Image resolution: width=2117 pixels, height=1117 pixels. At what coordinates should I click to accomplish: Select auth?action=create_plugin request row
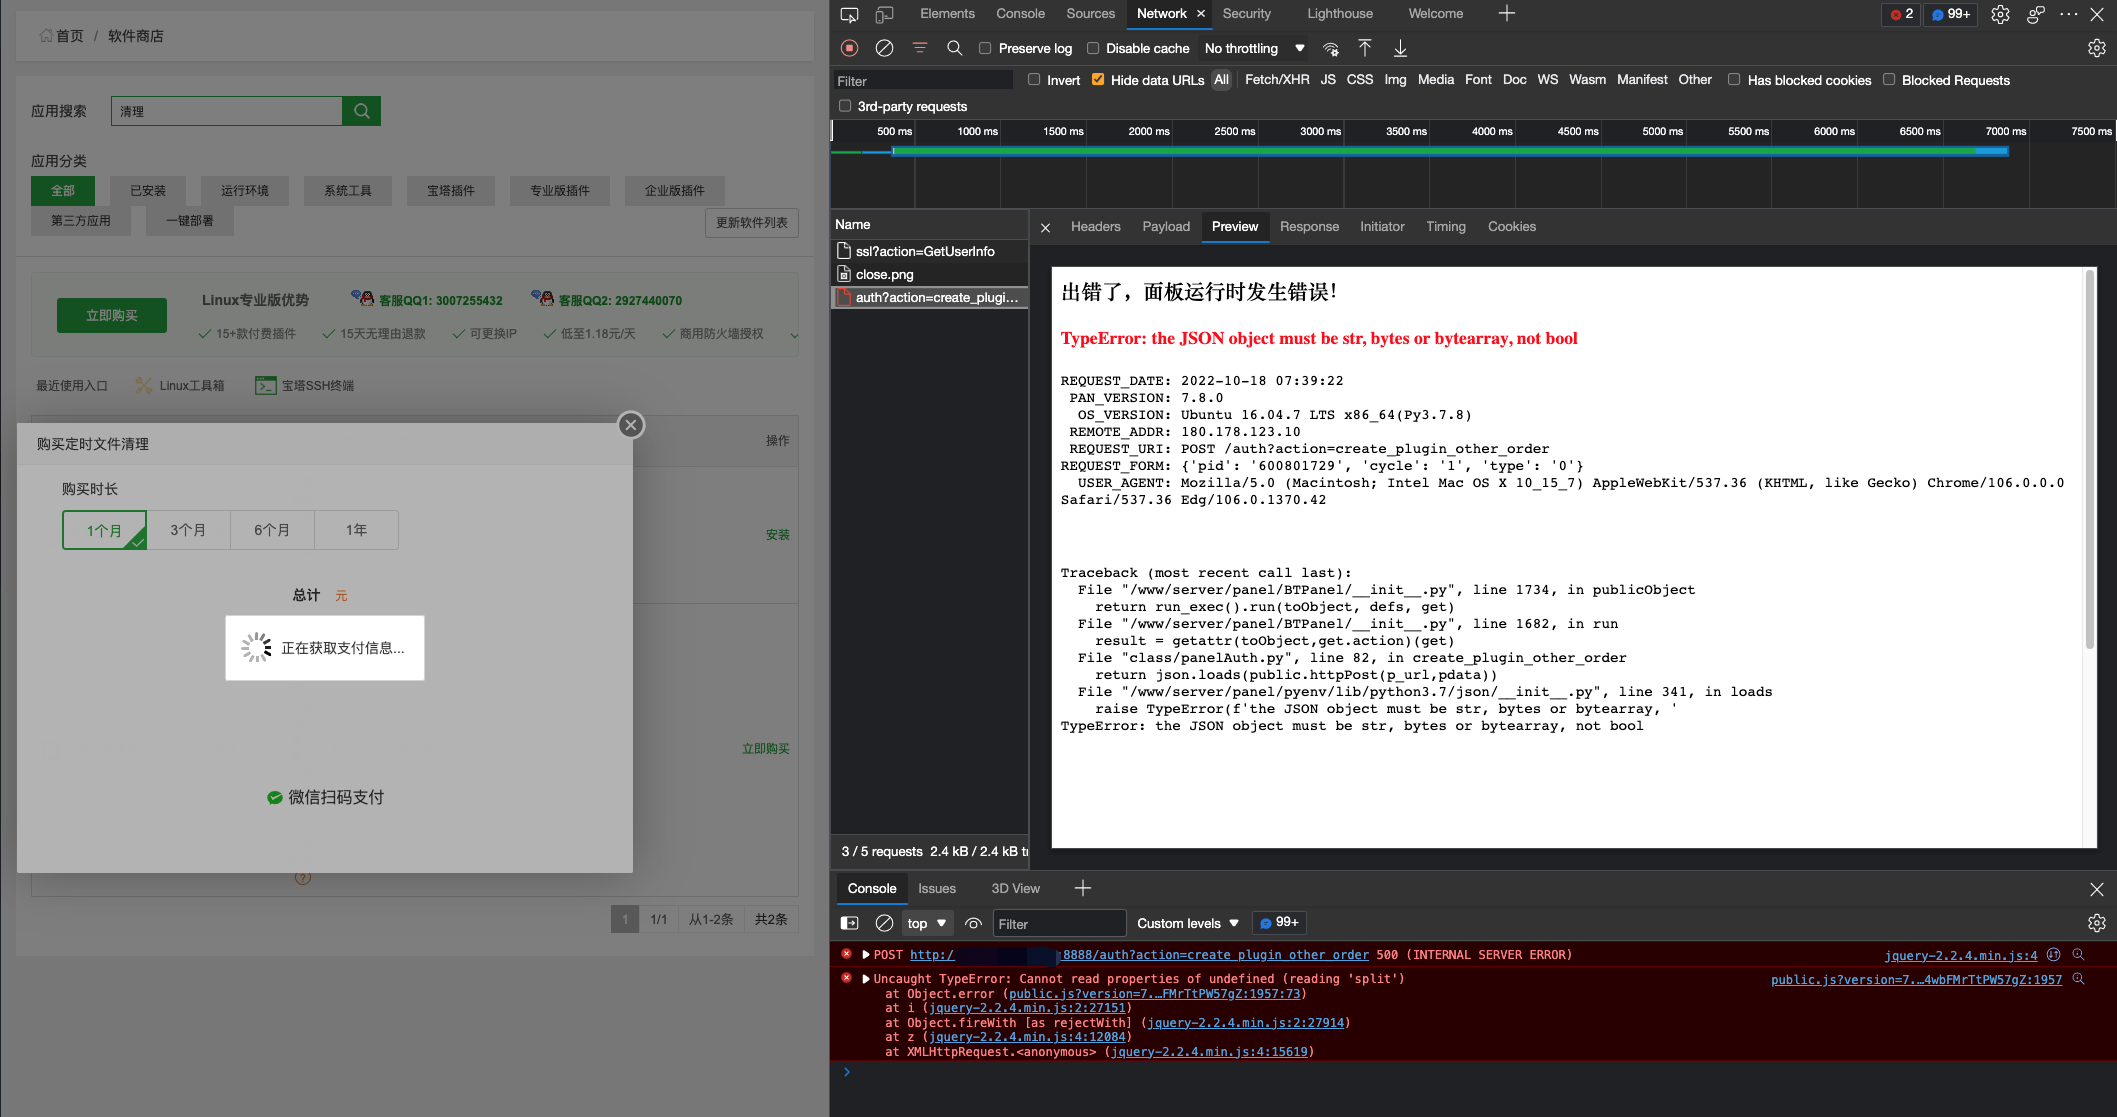point(929,297)
